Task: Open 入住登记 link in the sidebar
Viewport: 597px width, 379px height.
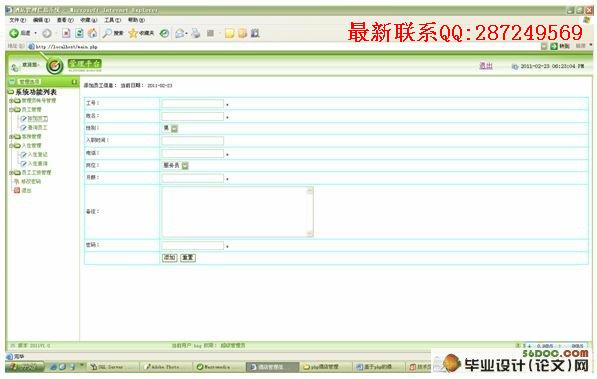Action: [x=38, y=155]
